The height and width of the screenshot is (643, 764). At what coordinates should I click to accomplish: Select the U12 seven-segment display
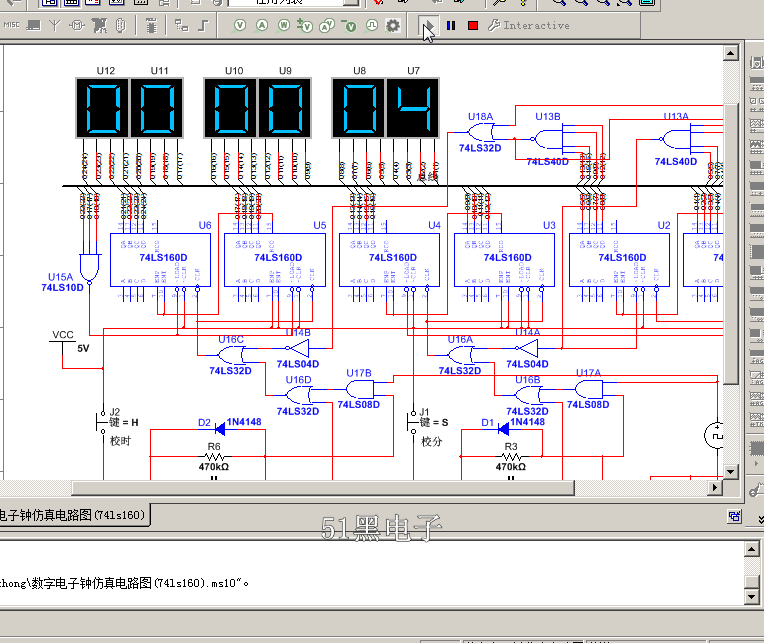(103, 108)
